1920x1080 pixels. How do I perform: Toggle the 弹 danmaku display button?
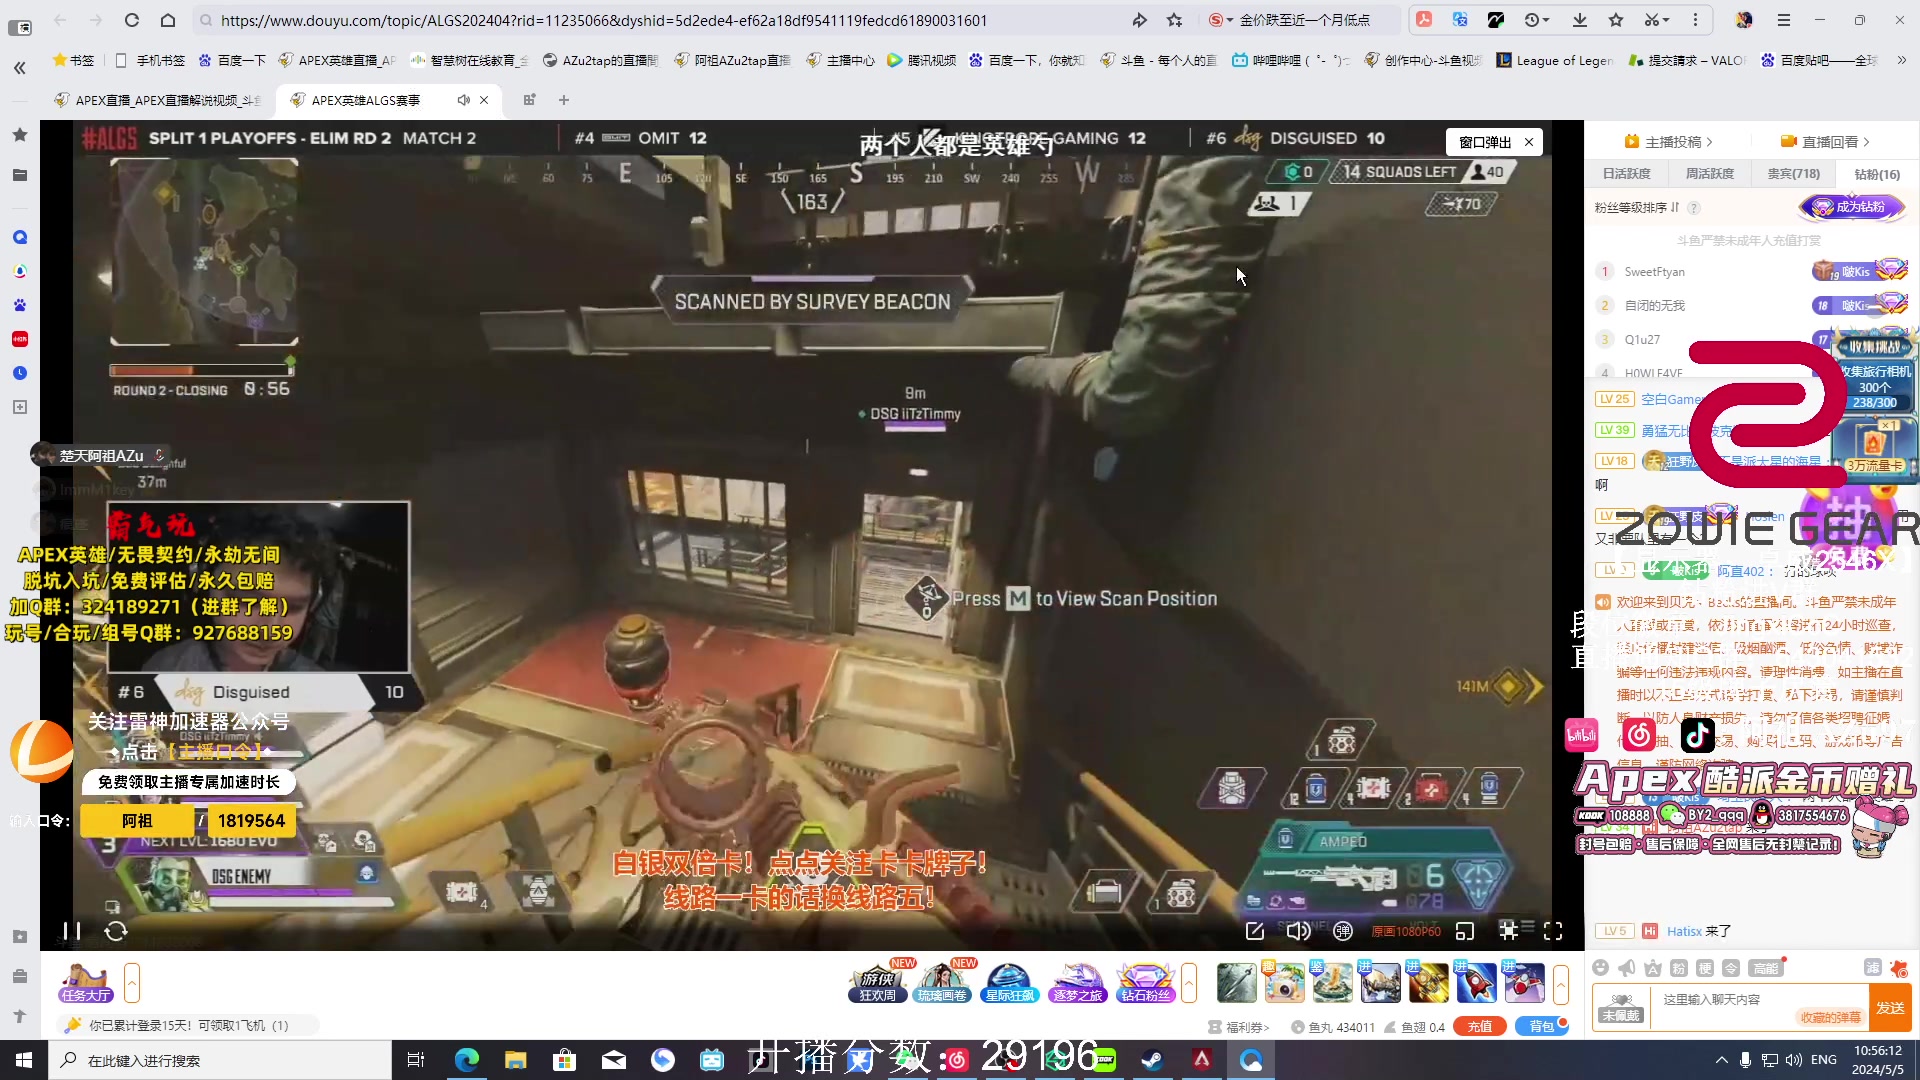pyautogui.click(x=1343, y=931)
